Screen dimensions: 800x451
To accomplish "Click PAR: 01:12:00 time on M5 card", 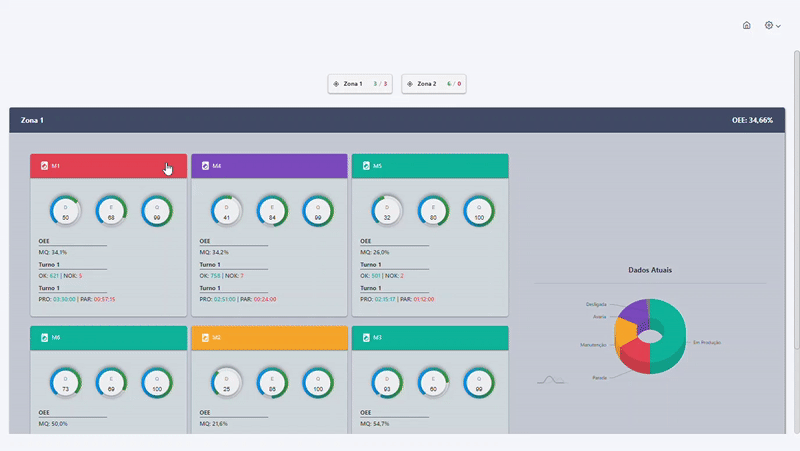I will (x=416, y=299).
